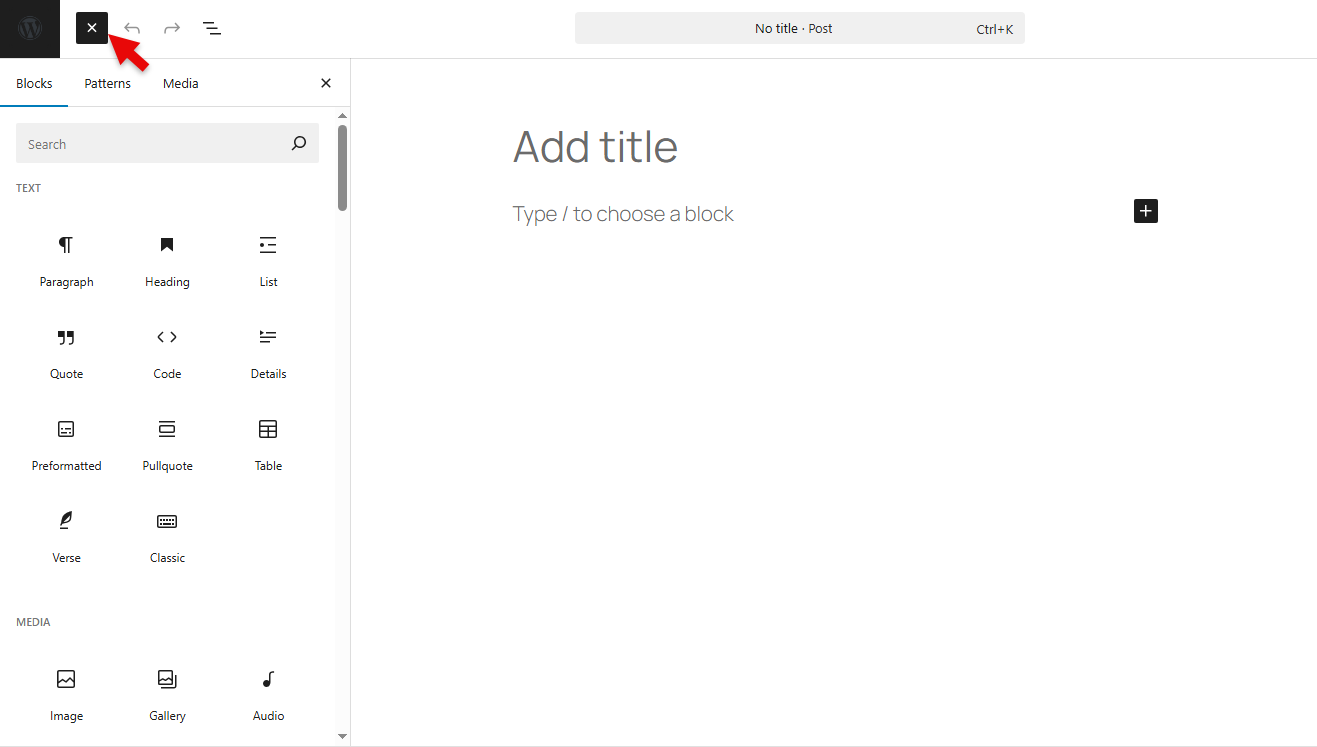Focus the block Search field
This screenshot has height=747, width=1317.
click(167, 144)
